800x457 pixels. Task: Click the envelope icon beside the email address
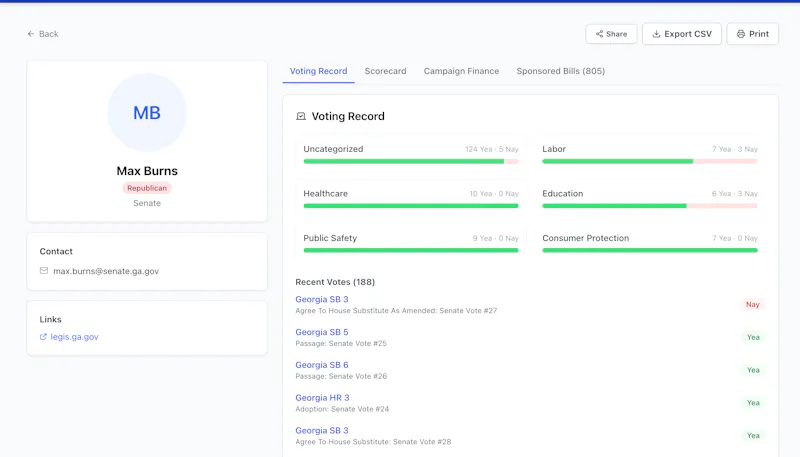pos(44,271)
